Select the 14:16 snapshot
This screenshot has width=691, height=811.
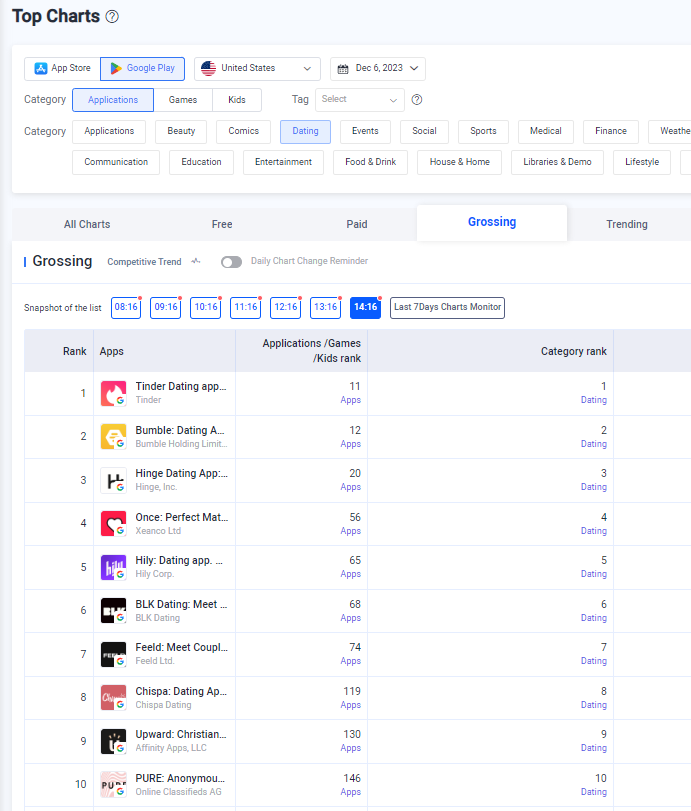pyautogui.click(x=366, y=308)
